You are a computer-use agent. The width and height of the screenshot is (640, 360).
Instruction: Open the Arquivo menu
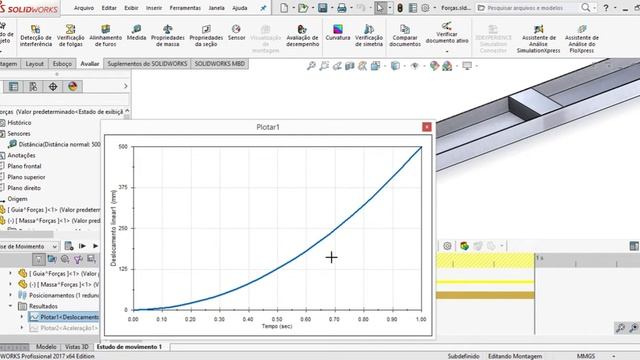[84, 8]
